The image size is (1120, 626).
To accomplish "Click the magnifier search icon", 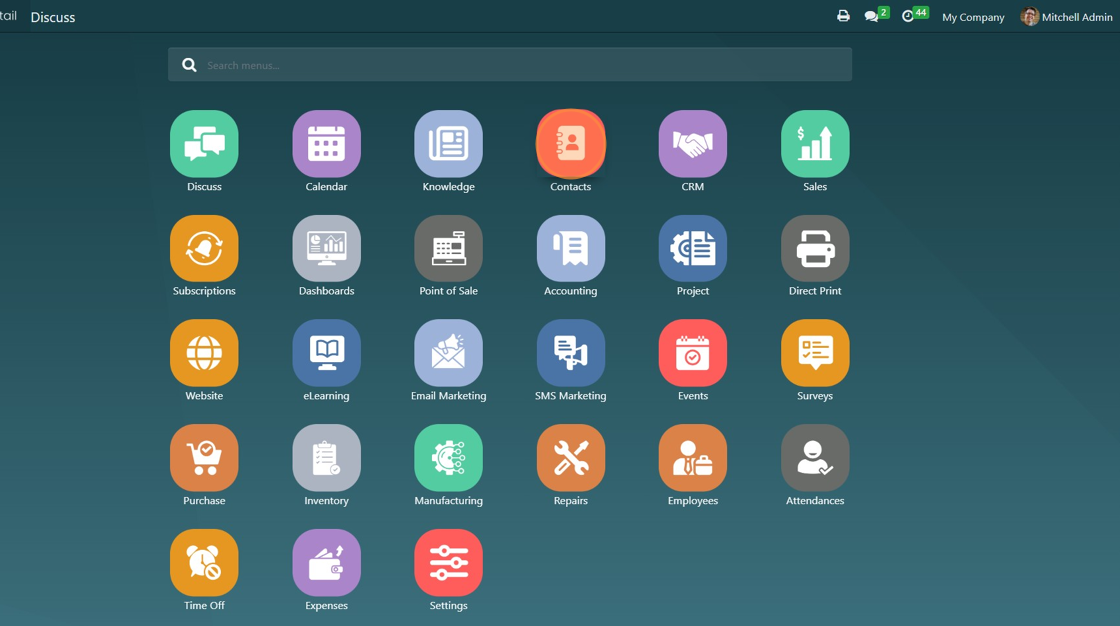I will 189,65.
